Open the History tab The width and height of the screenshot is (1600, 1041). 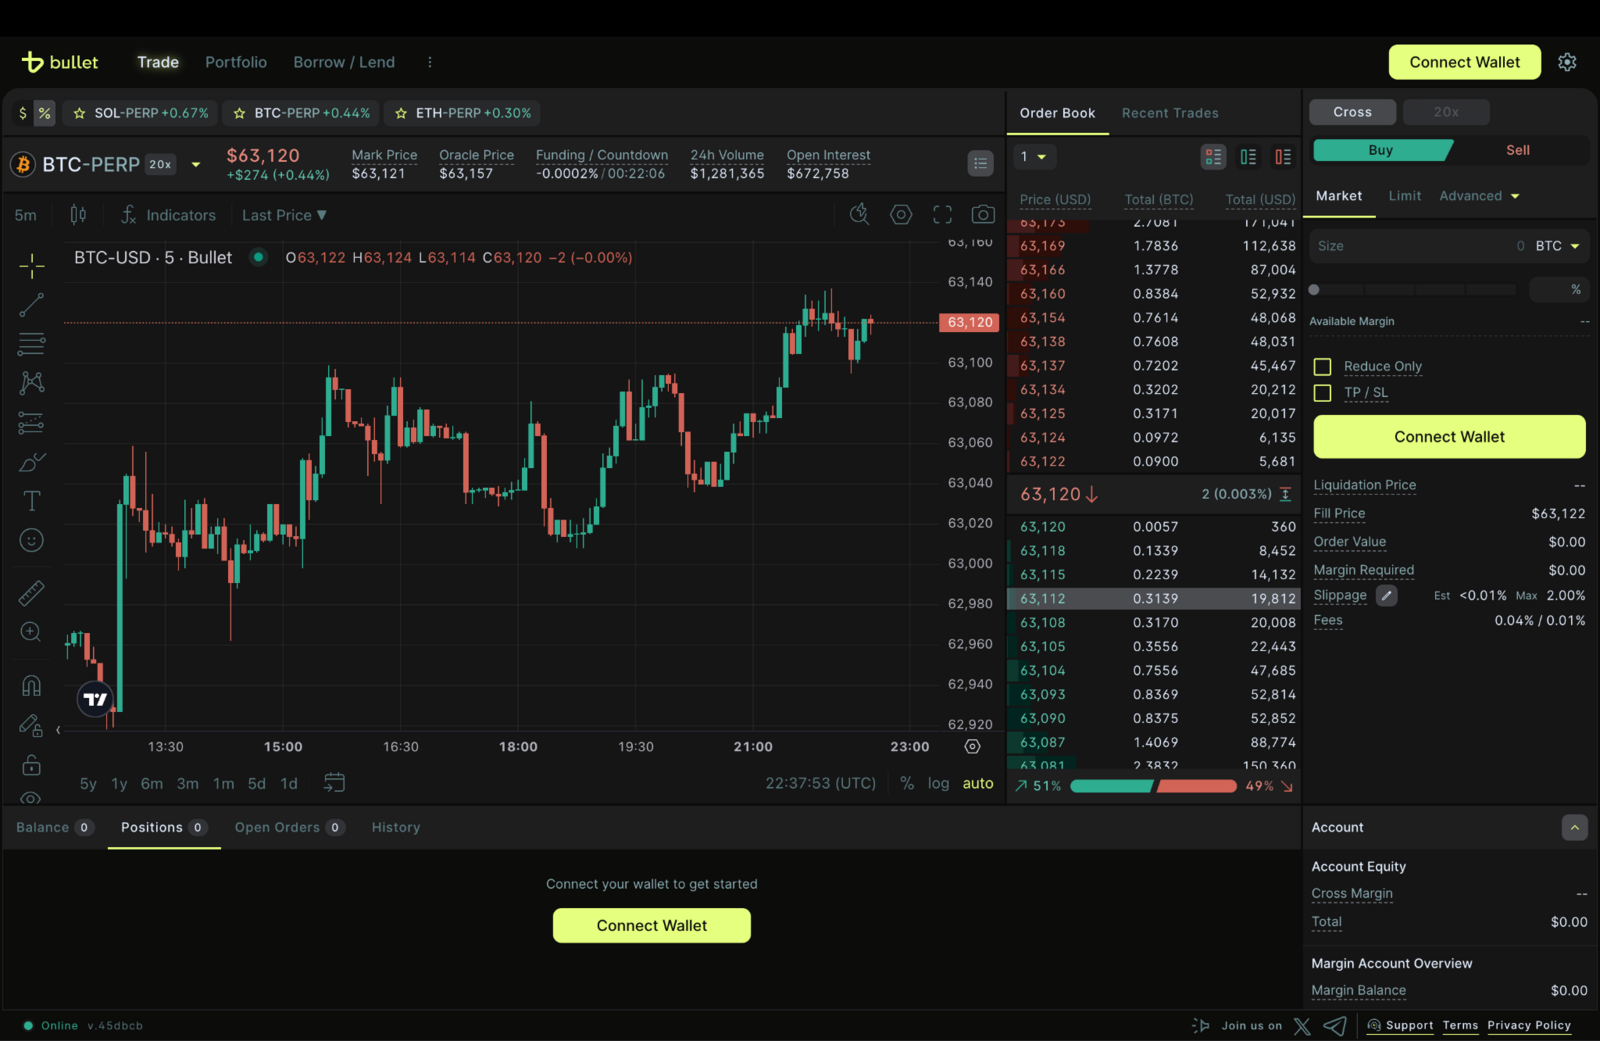(396, 827)
